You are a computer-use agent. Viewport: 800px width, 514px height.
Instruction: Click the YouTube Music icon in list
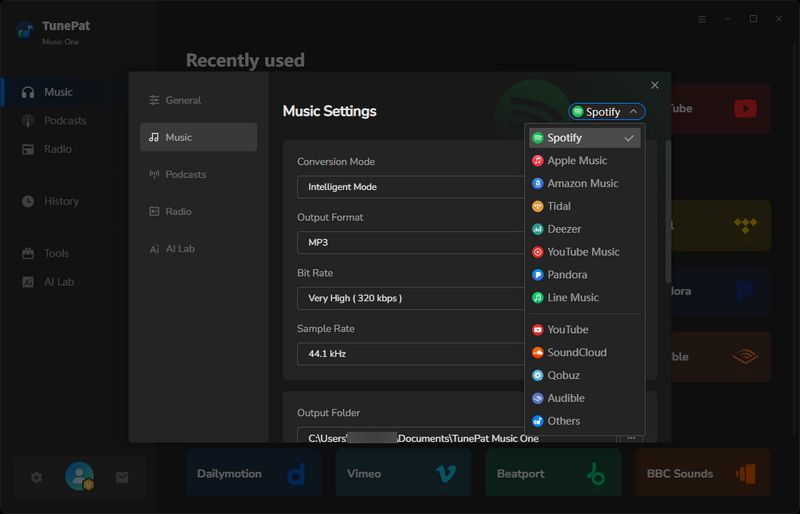point(537,252)
